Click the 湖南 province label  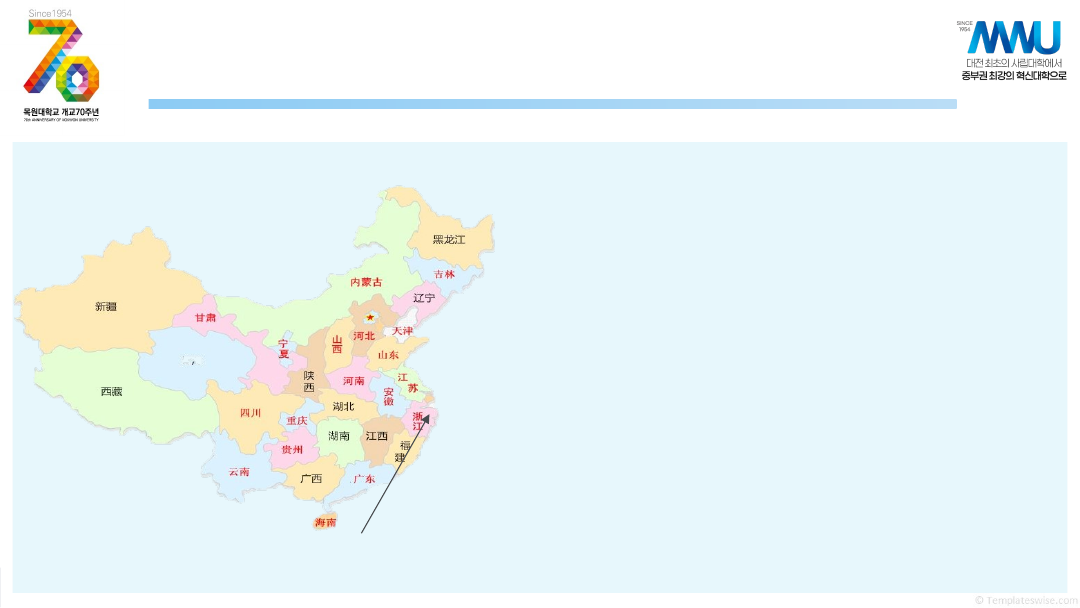click(x=339, y=436)
